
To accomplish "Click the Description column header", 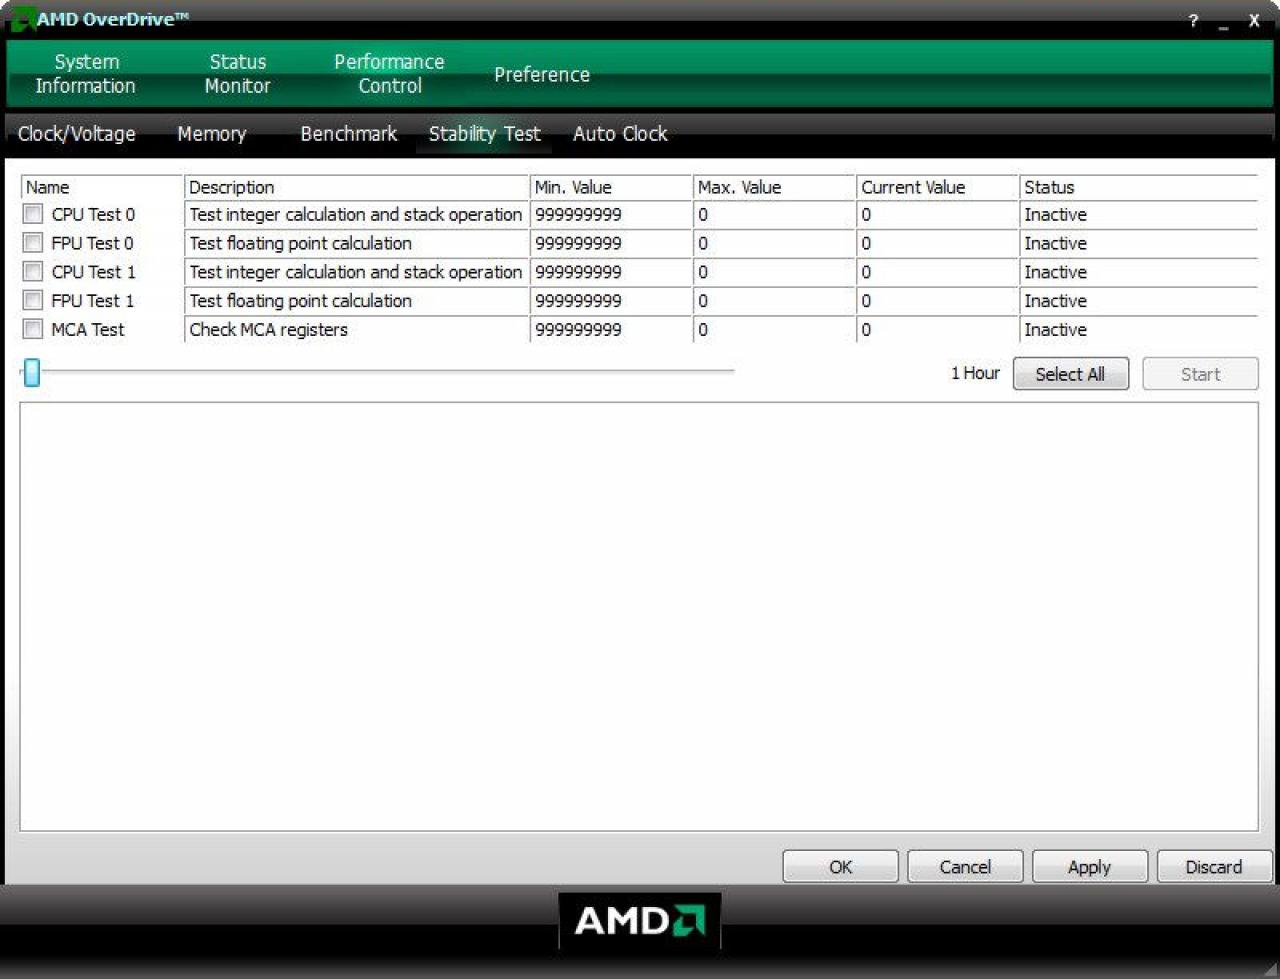I will coord(357,187).
